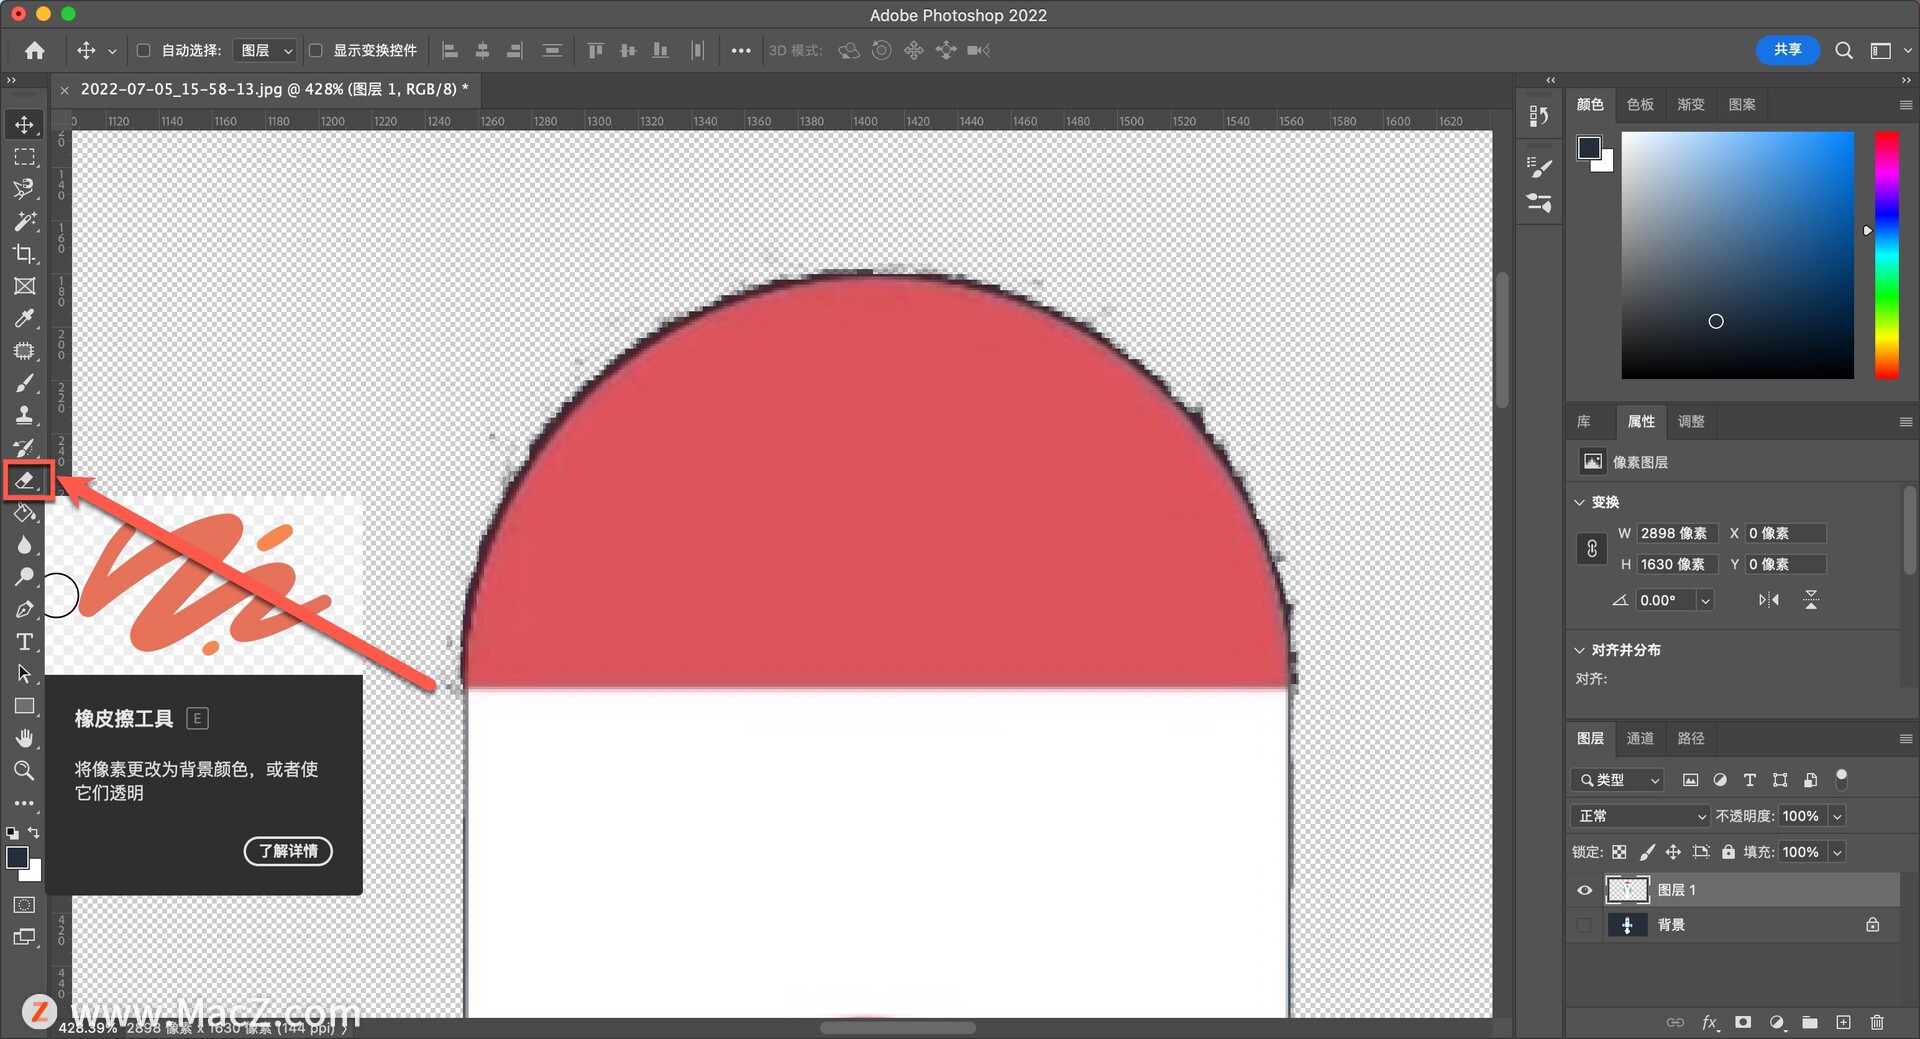Screen dimensions: 1920x1039
Task: Select the Move tool in toolbar
Action: (24, 125)
